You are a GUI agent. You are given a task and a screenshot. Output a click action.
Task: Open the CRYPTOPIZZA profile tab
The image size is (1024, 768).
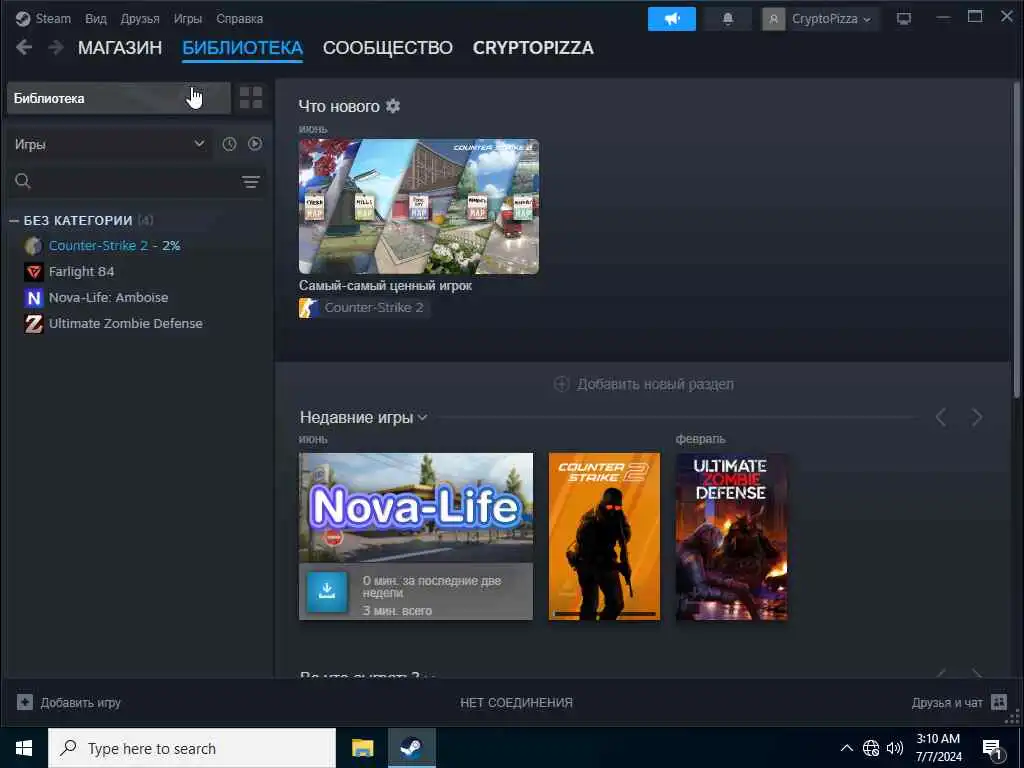(x=533, y=48)
